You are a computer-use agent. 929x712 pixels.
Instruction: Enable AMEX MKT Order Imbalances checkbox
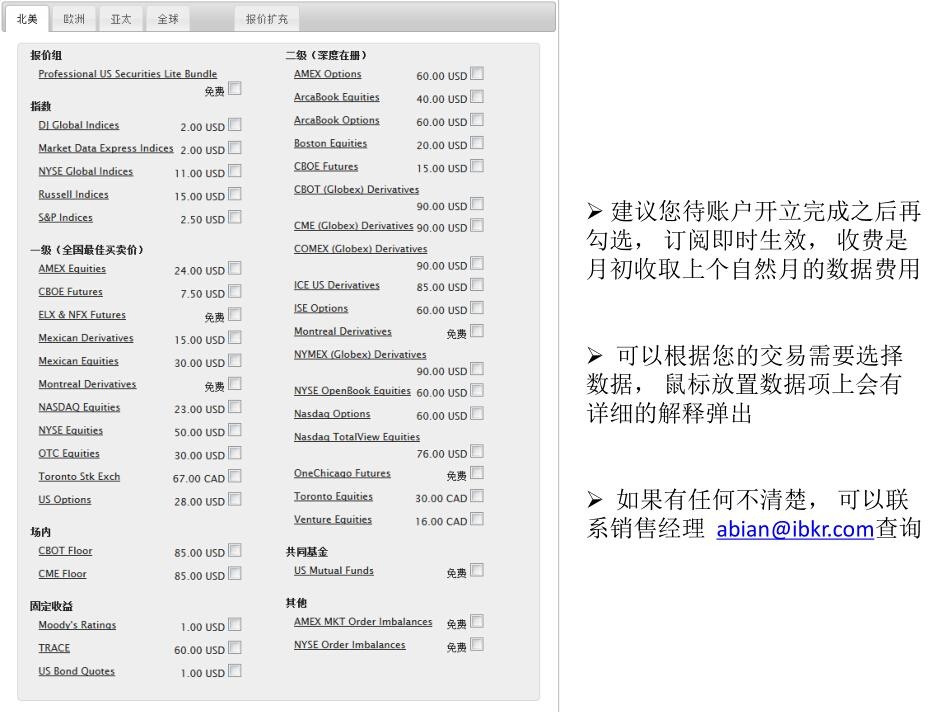(477, 620)
